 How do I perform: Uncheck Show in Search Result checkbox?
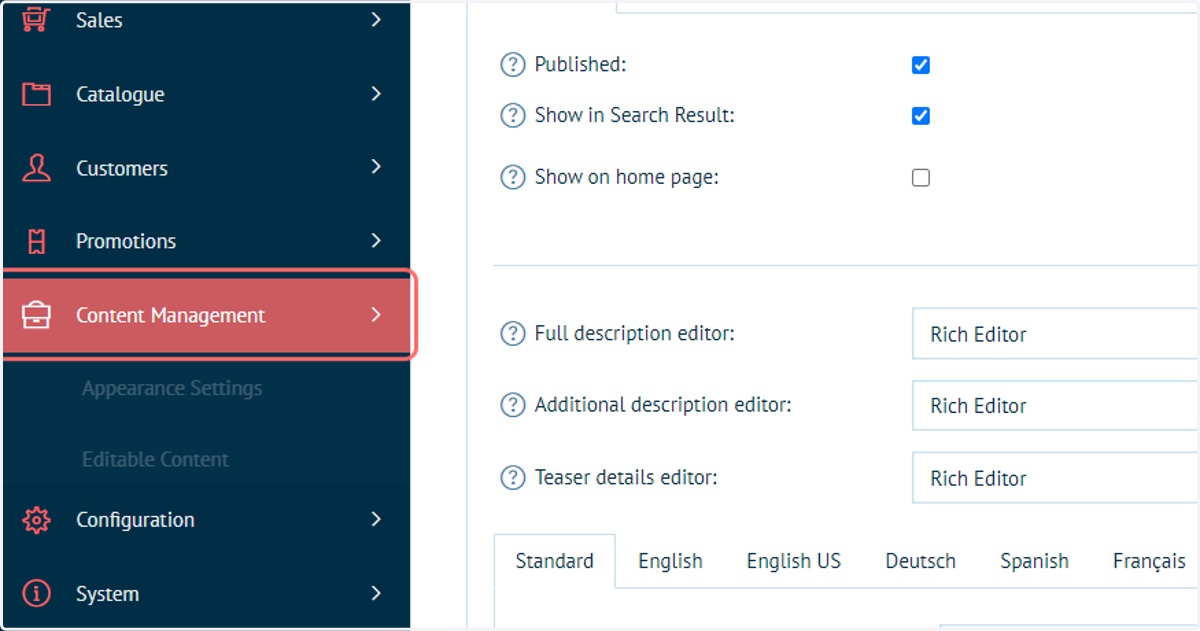(921, 116)
